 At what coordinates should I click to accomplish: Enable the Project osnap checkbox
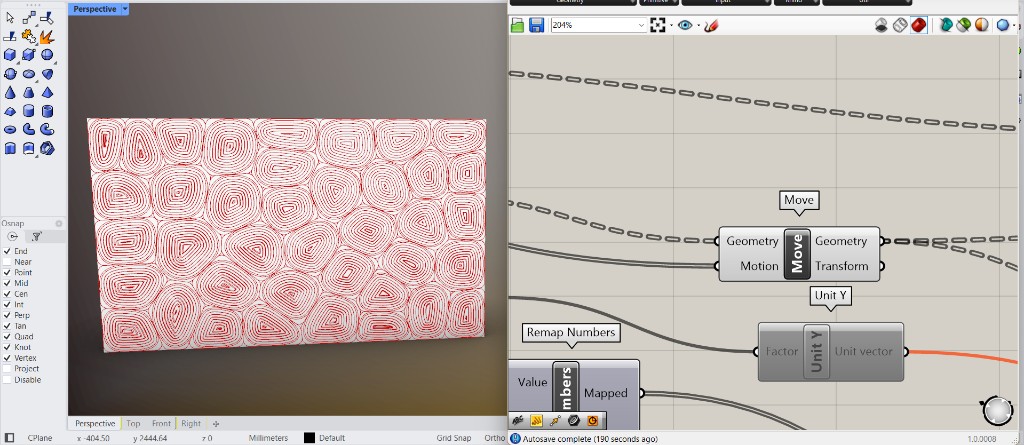[x=8, y=369]
